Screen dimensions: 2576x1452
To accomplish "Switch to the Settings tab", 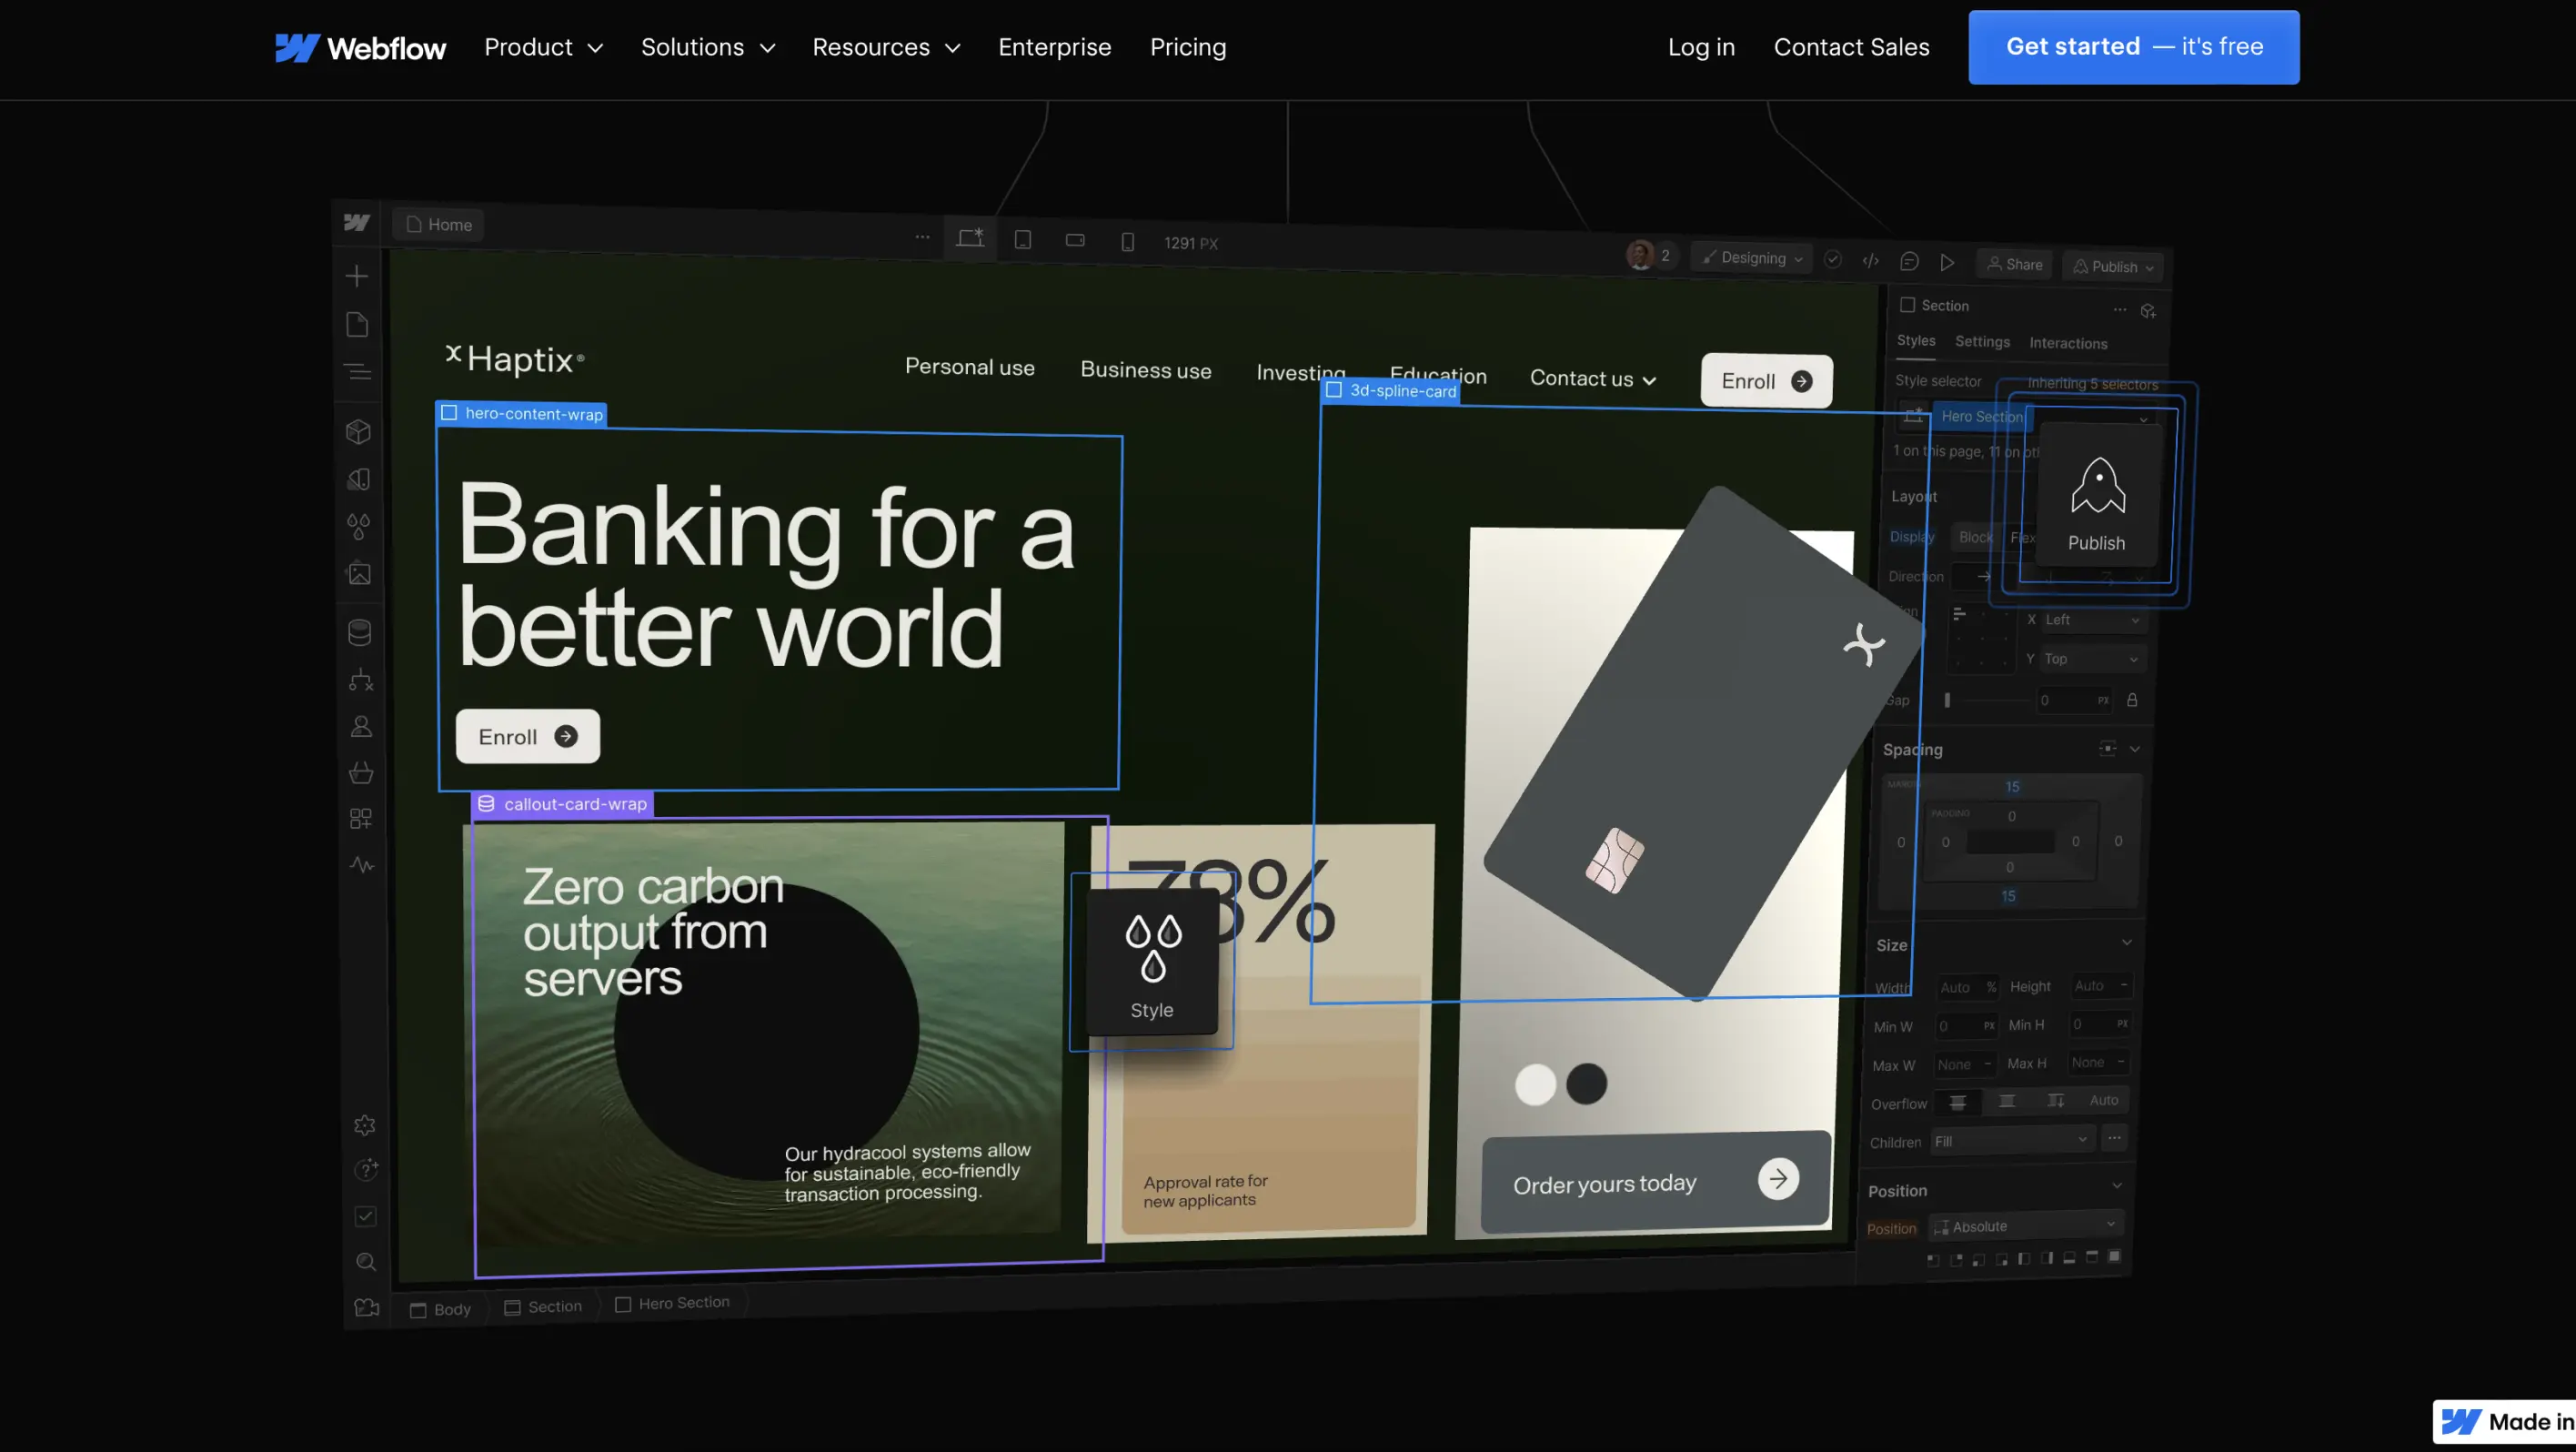I will click(x=1984, y=342).
